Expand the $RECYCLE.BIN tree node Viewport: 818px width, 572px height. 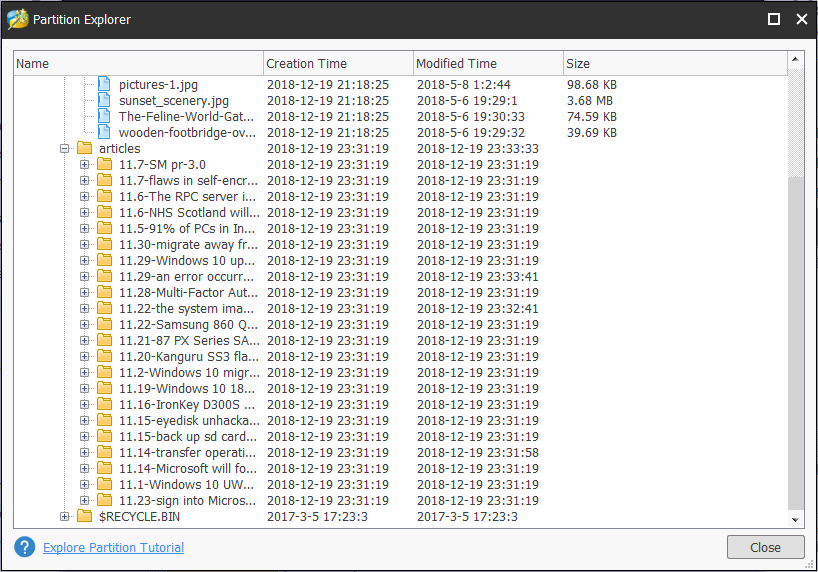coord(65,517)
